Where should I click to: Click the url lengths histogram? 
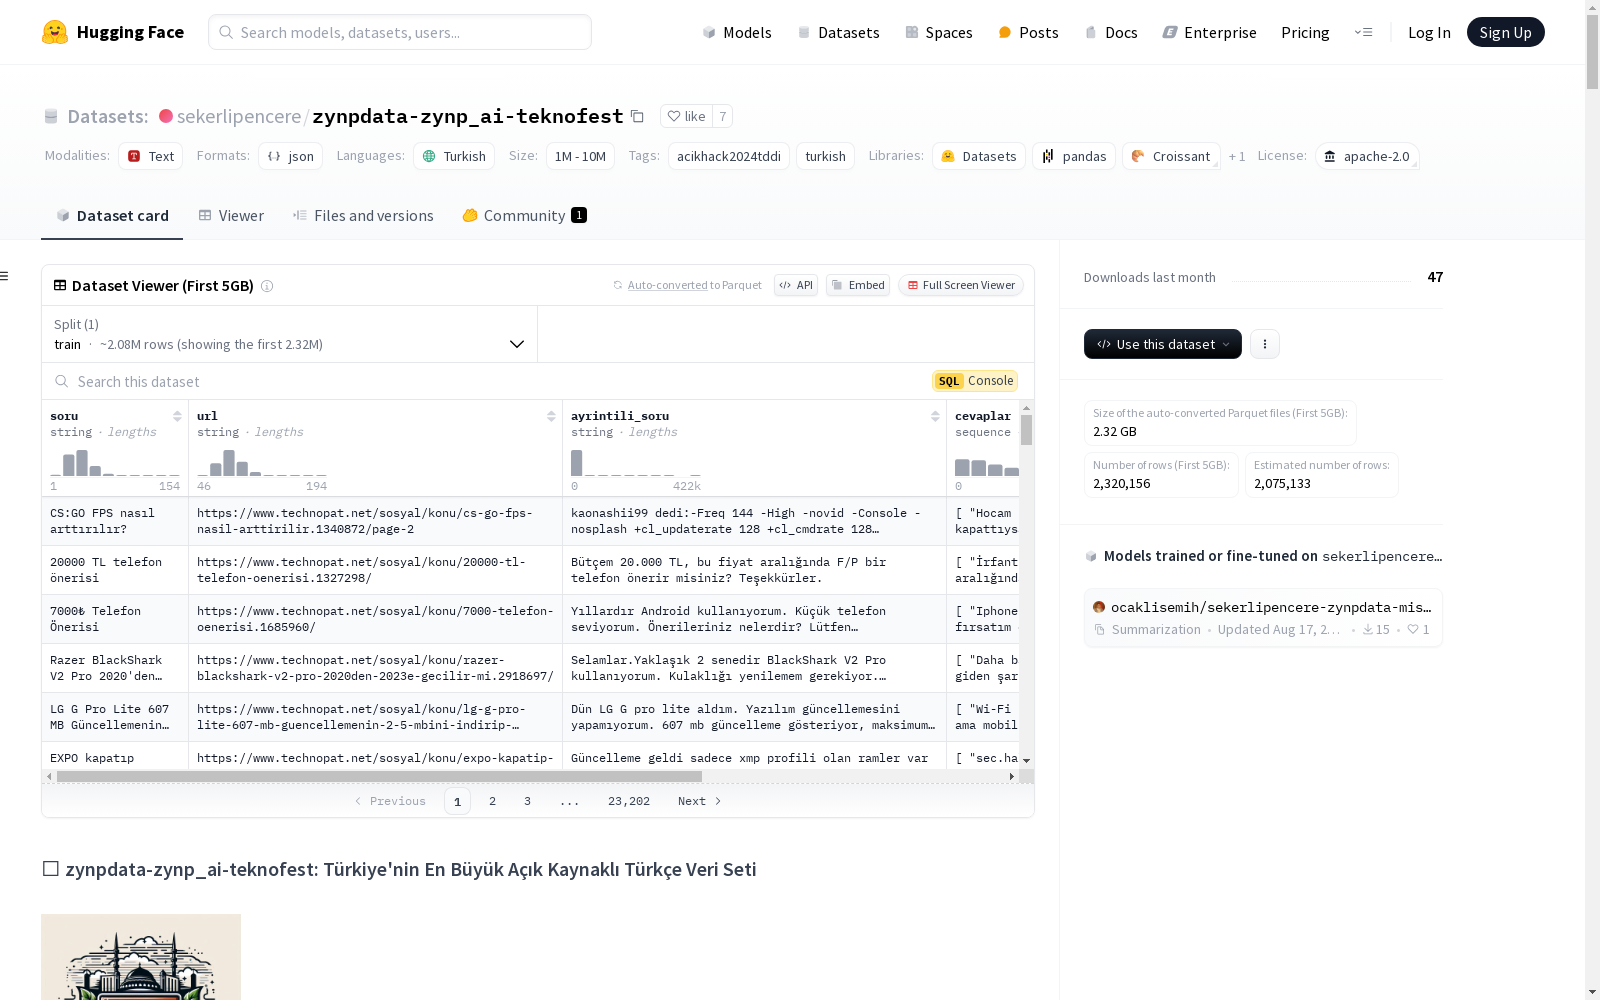click(x=262, y=462)
